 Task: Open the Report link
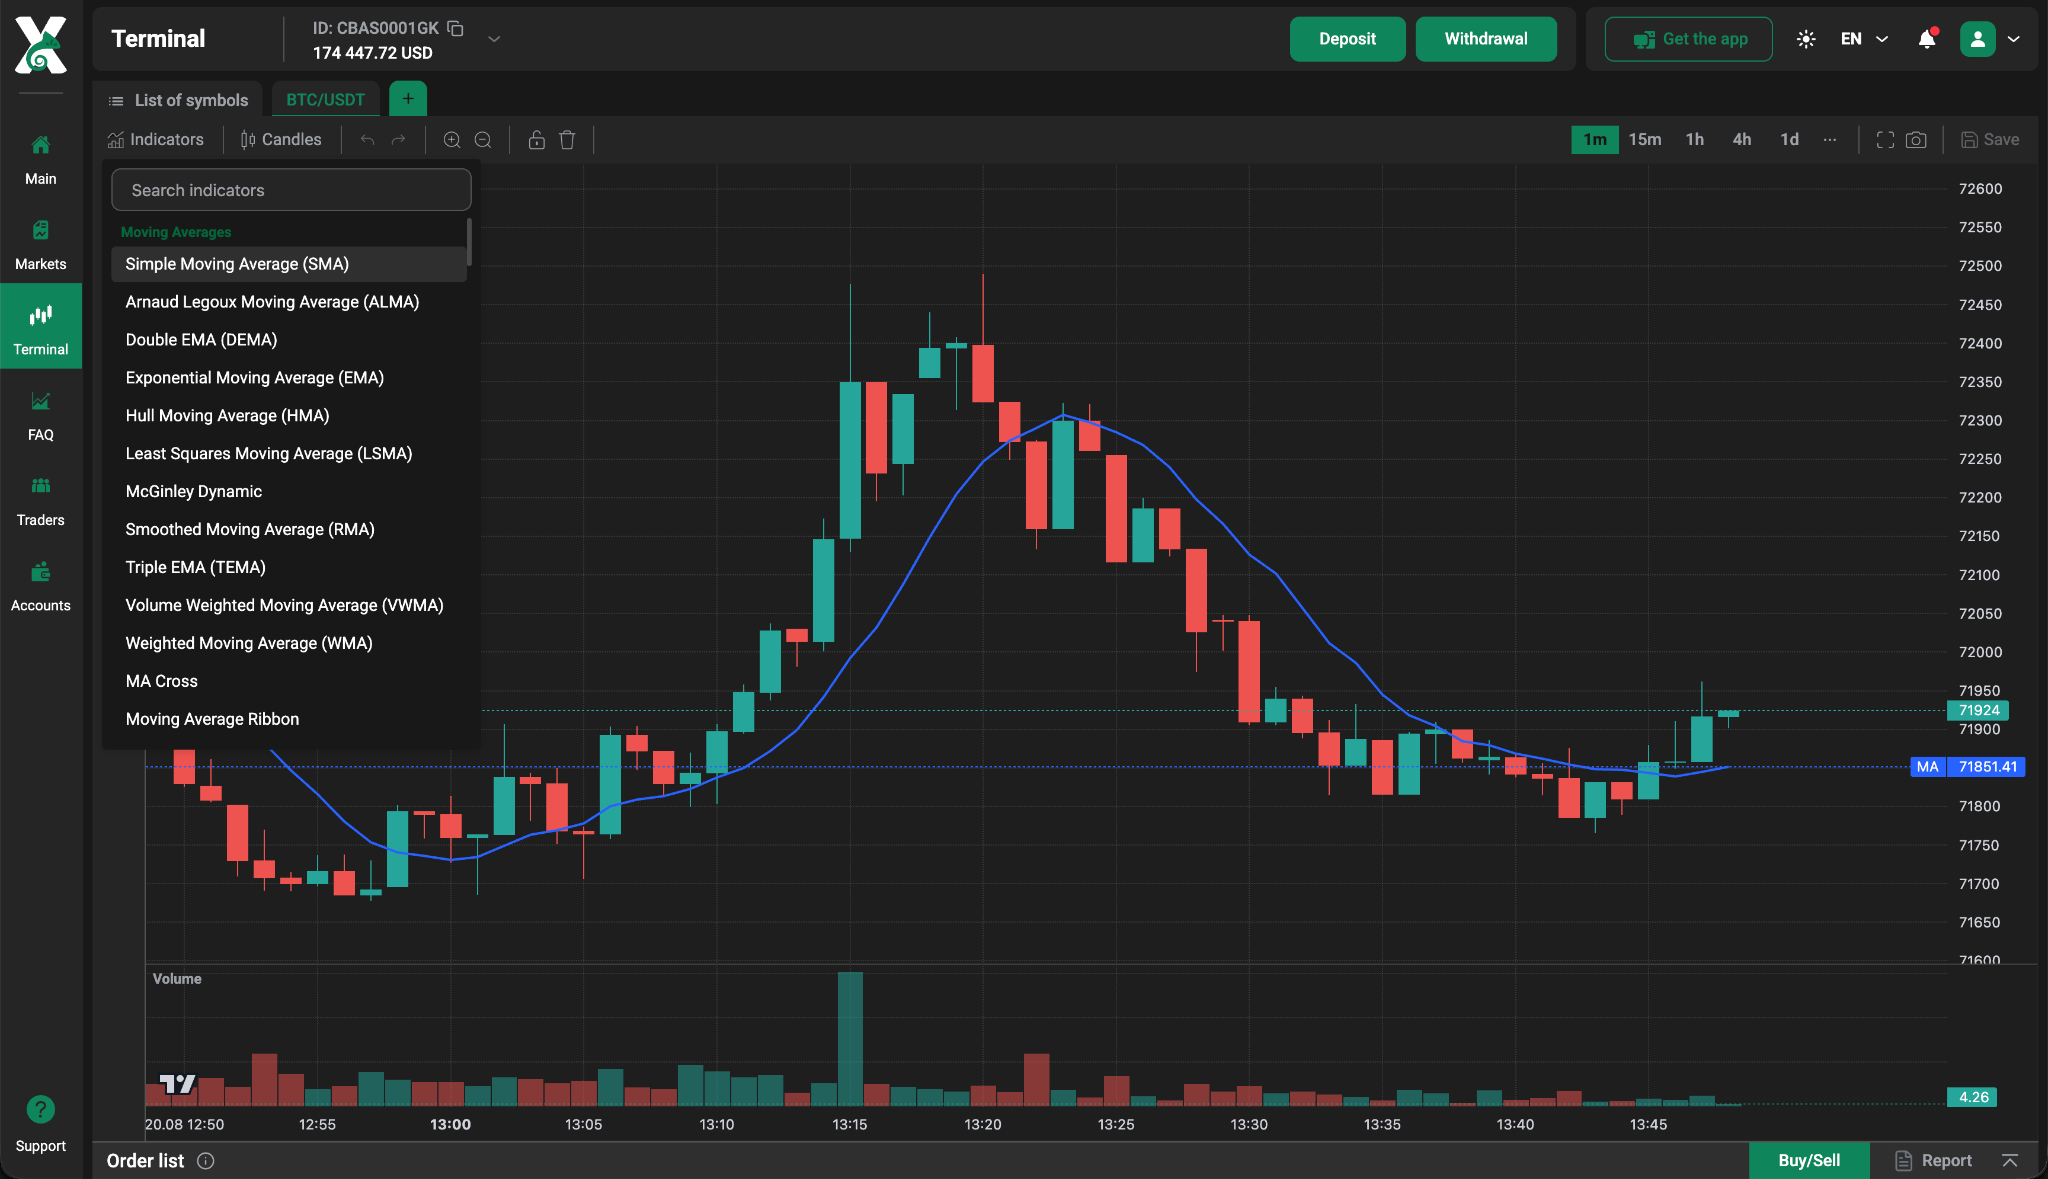tap(1934, 1161)
